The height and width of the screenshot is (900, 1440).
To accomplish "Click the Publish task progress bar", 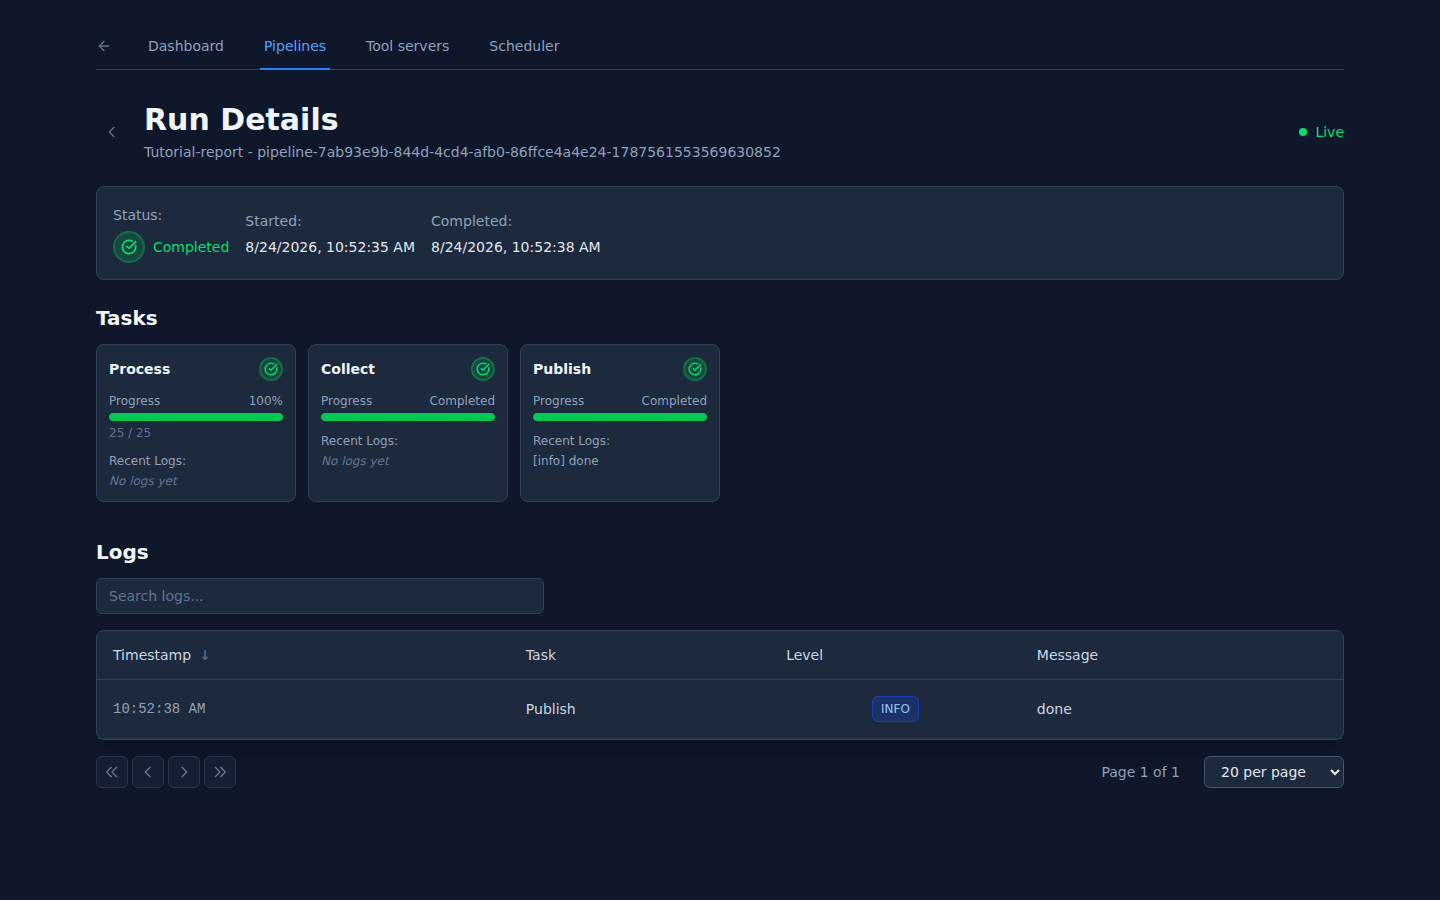I will 620,417.
